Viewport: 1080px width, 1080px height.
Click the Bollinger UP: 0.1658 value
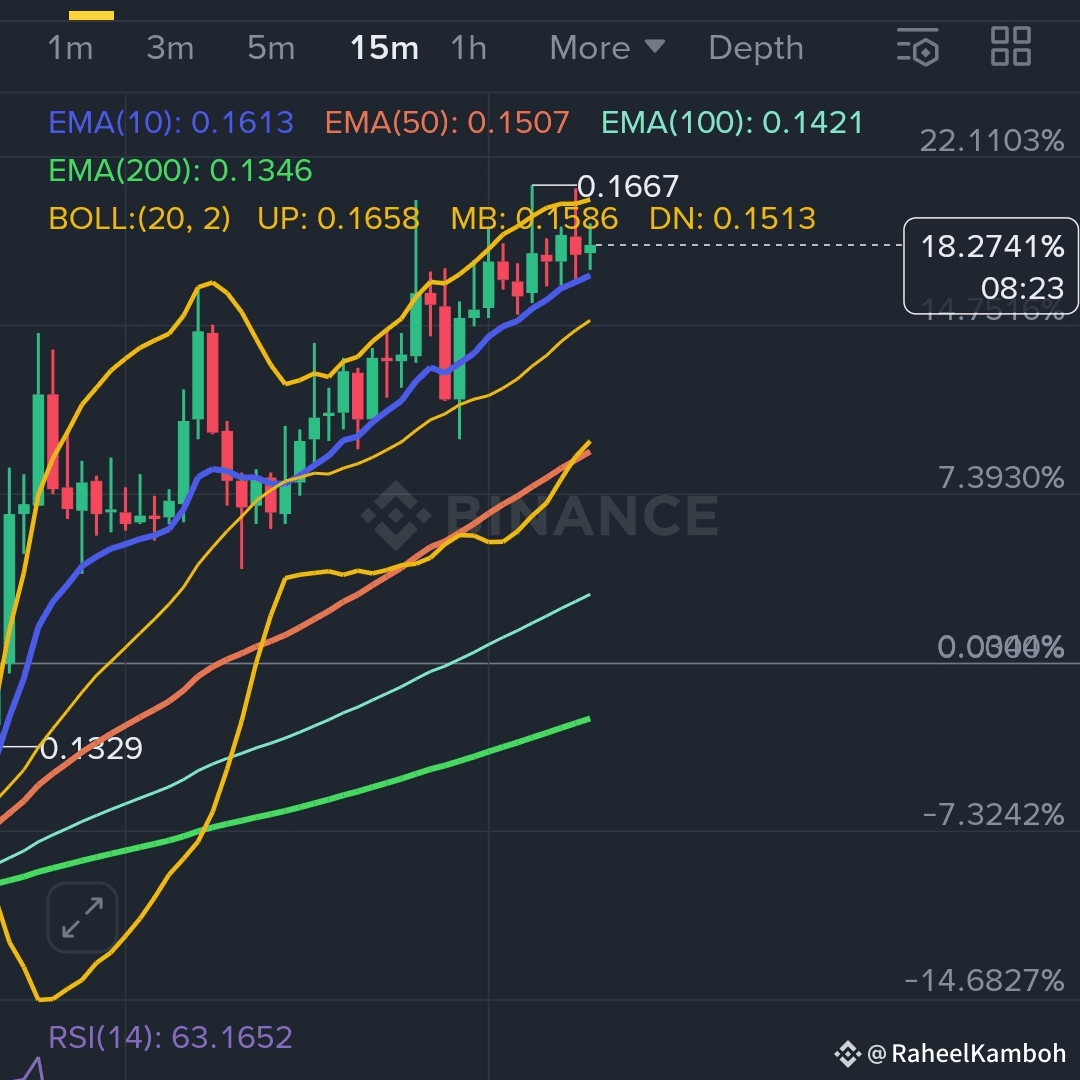click(338, 219)
